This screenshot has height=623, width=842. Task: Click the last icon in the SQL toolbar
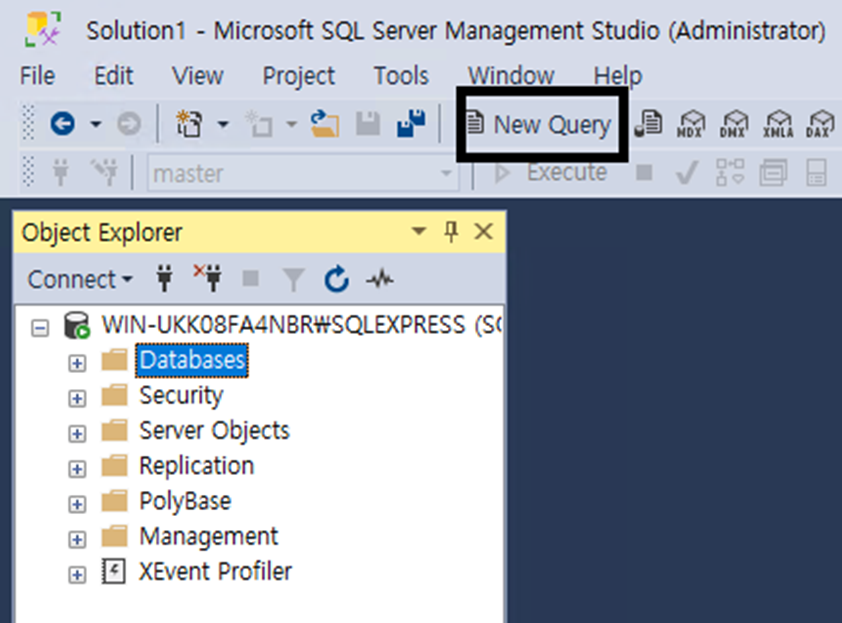[816, 172]
